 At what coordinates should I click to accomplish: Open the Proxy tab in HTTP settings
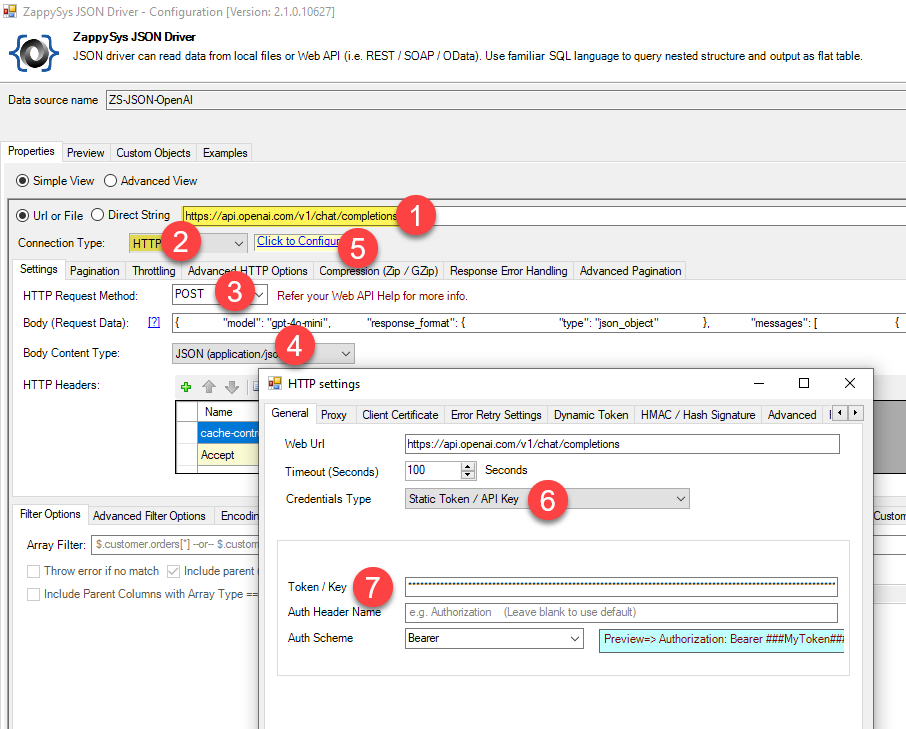point(334,415)
